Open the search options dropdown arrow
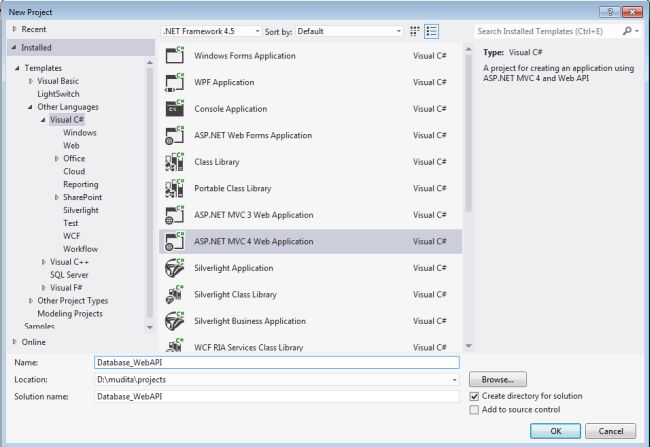Image resolution: width=650 pixels, height=447 pixels. tap(637, 31)
